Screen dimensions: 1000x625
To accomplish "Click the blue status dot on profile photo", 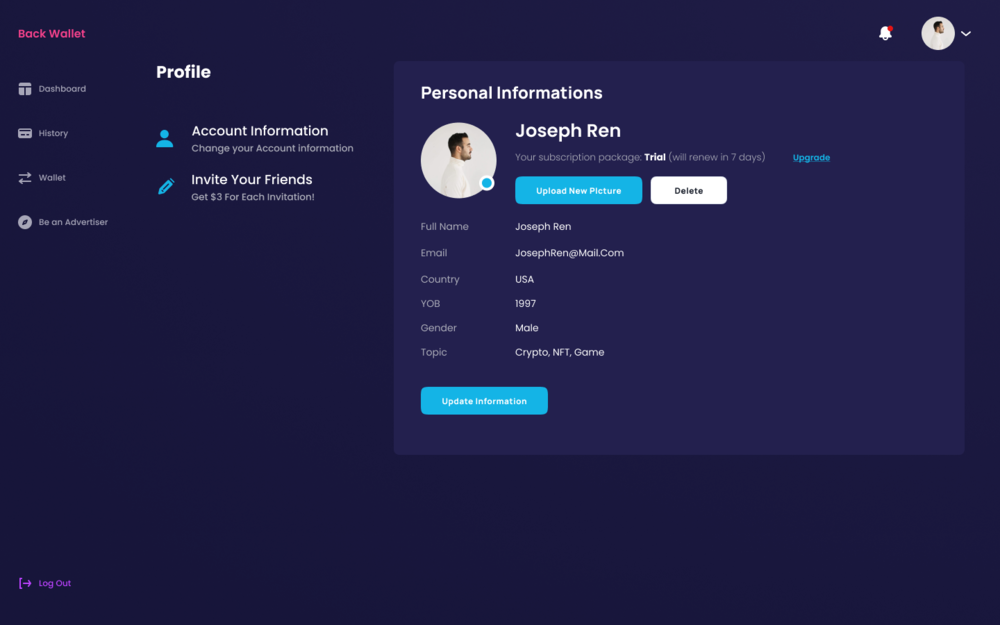I will pos(487,183).
